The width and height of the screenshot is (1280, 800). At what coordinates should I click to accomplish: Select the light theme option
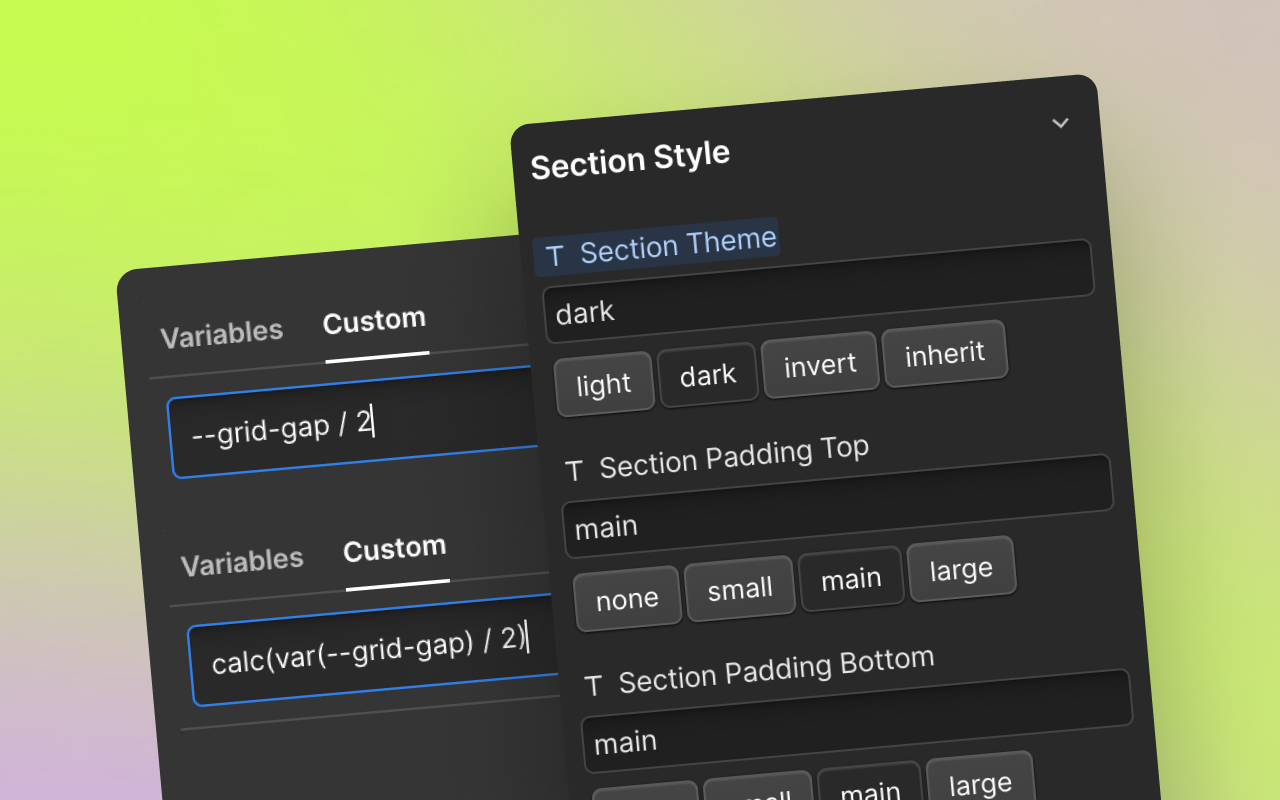[x=604, y=382]
